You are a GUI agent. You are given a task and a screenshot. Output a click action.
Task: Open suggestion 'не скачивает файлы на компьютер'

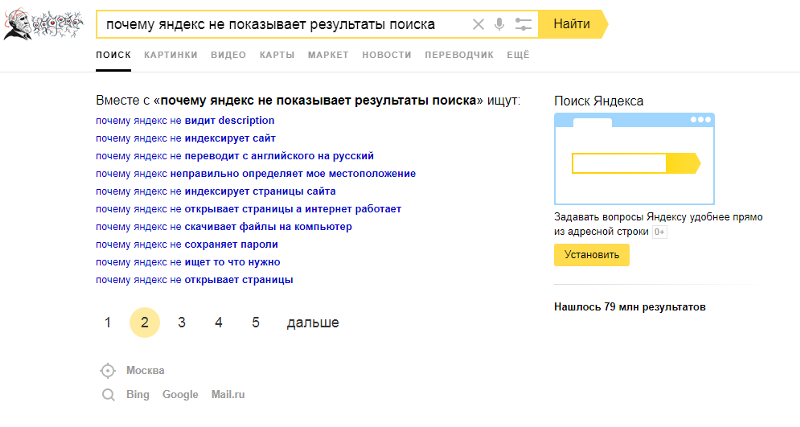coord(224,227)
